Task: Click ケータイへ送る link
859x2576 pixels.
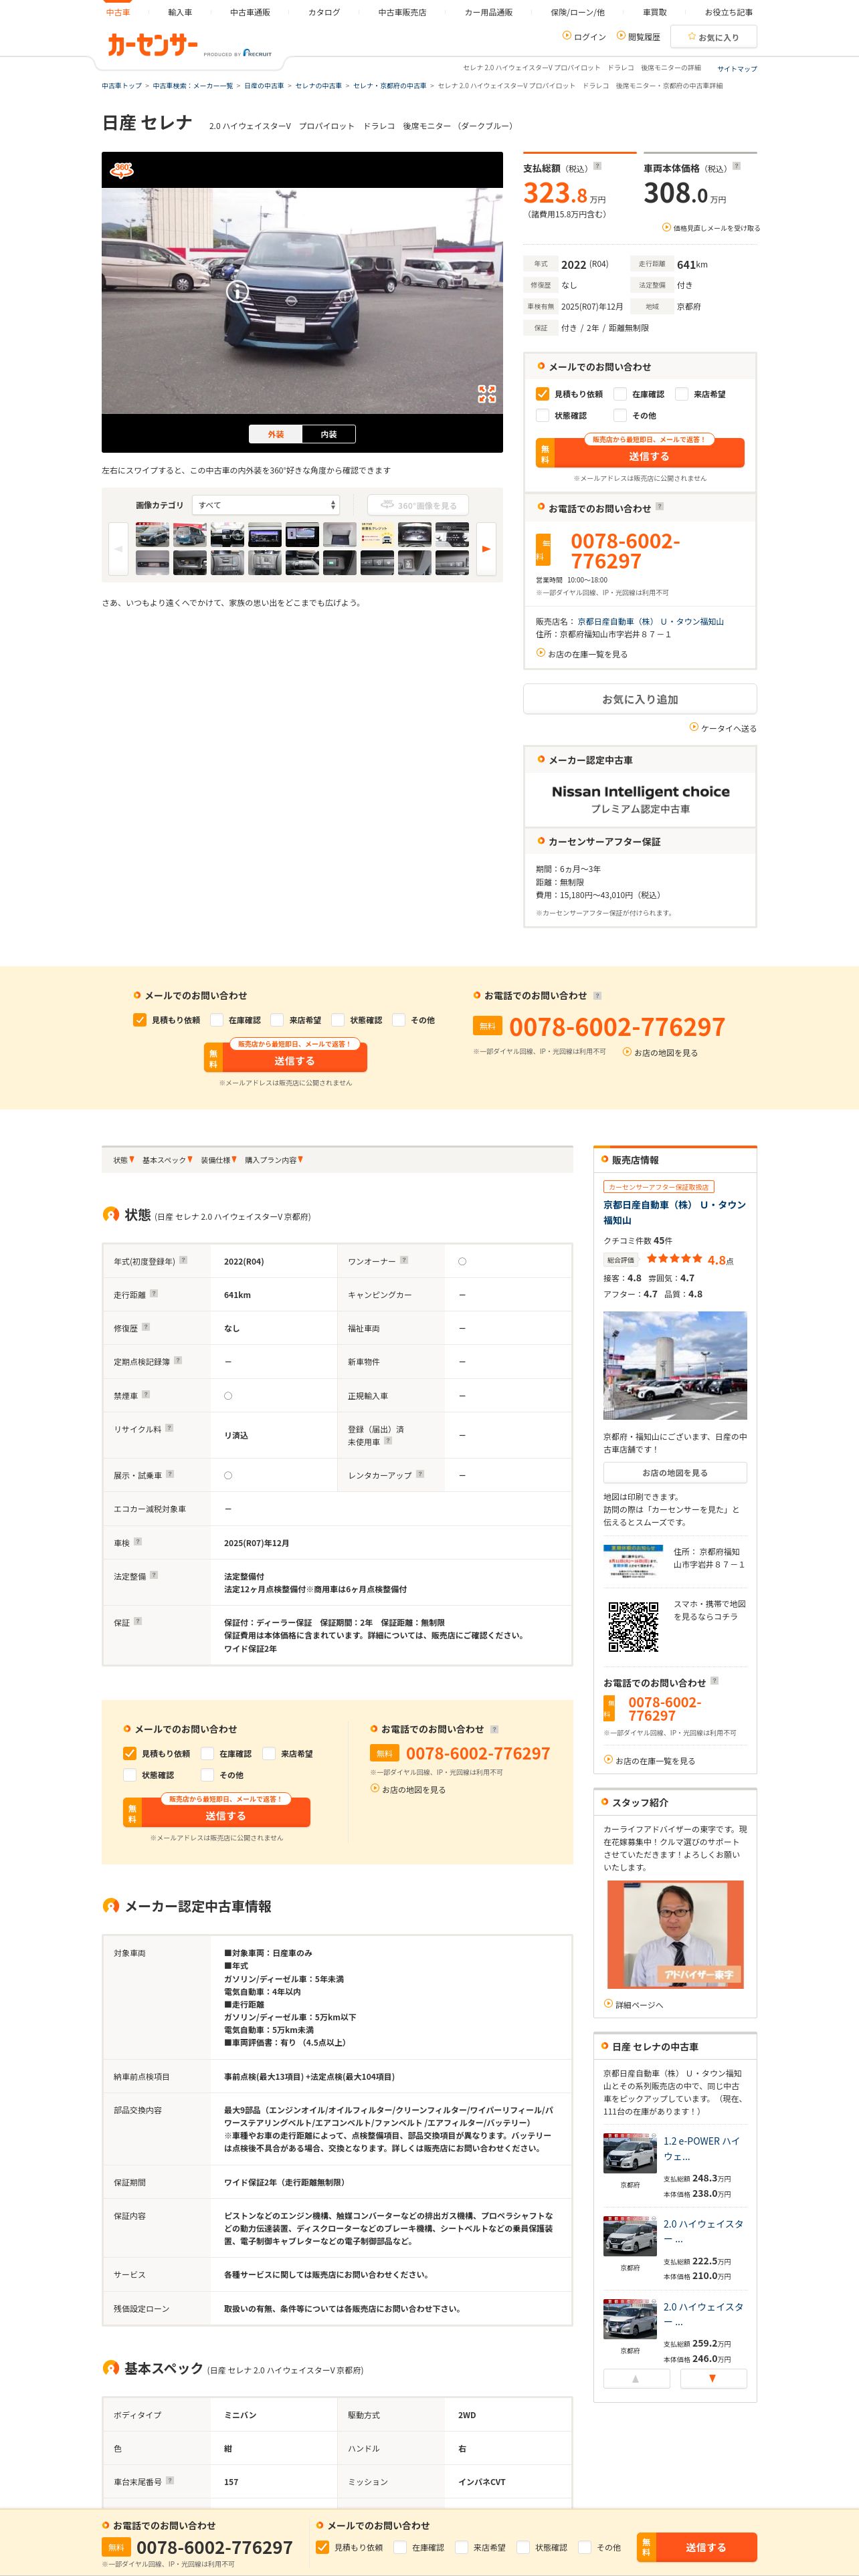Action: click(723, 728)
